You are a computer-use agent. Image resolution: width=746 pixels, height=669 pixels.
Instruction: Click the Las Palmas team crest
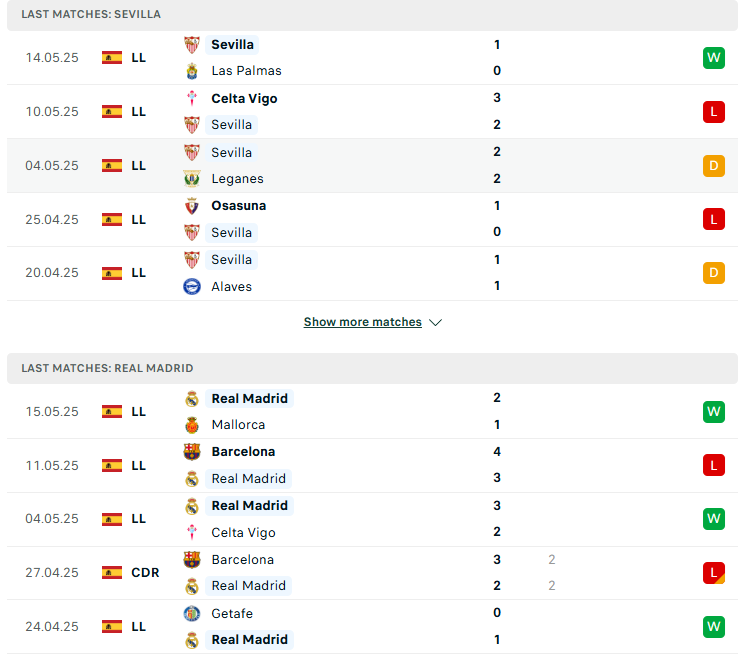[192, 71]
